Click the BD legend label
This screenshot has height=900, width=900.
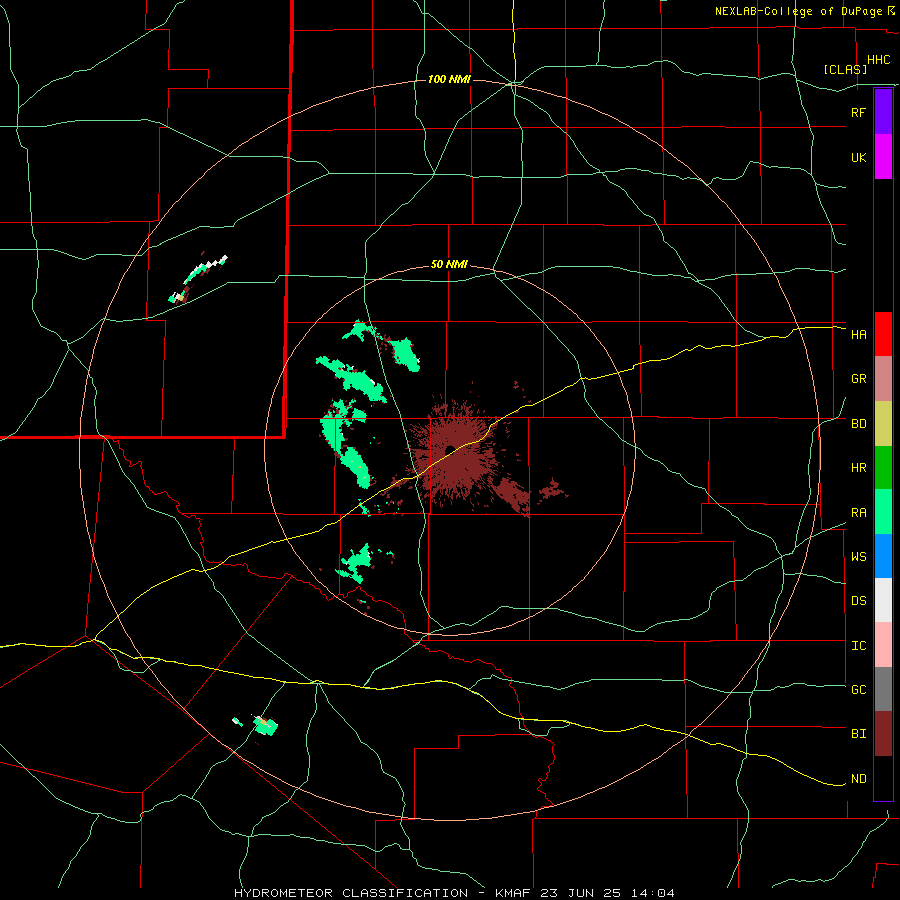click(x=858, y=424)
